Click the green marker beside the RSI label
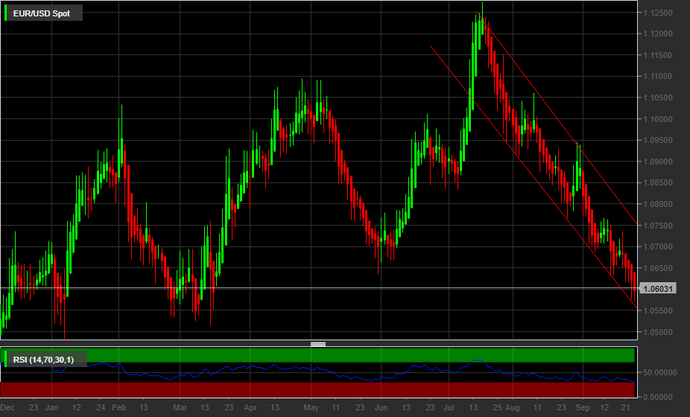Image resolution: width=690 pixels, height=417 pixels. tap(7, 358)
